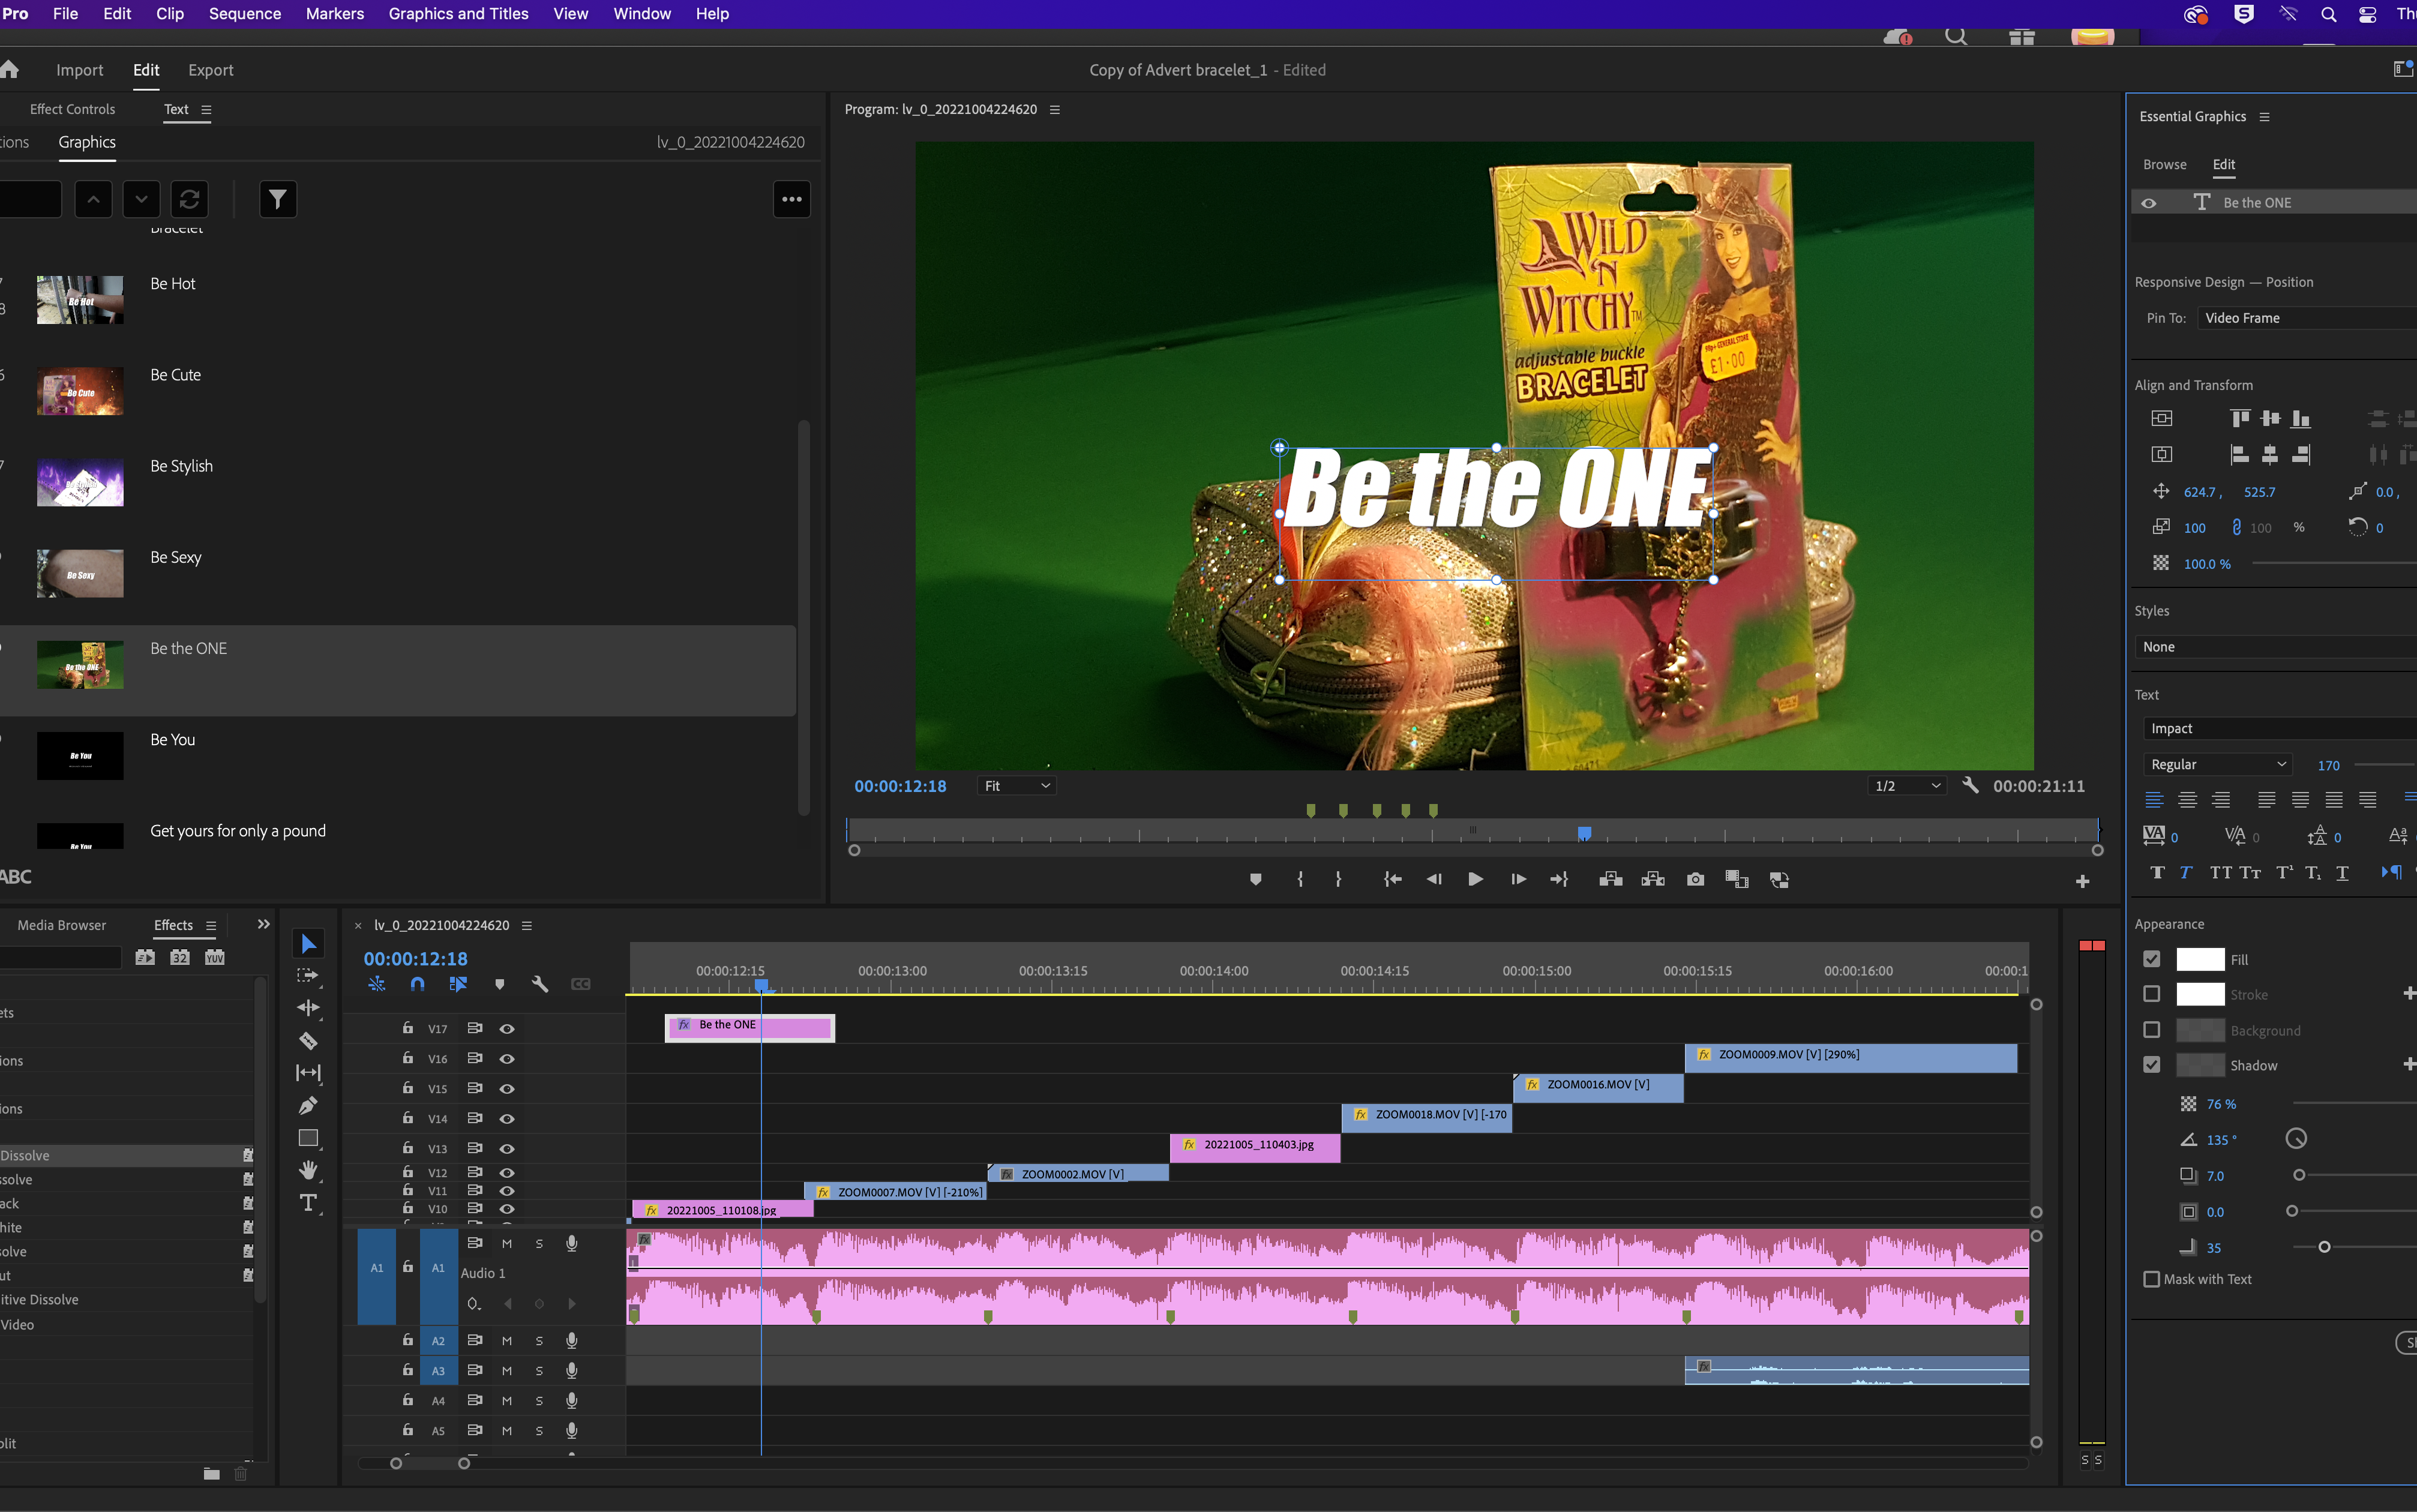Image resolution: width=2417 pixels, height=1512 pixels.
Task: Open the Shadow color swatch
Action: (2200, 1065)
